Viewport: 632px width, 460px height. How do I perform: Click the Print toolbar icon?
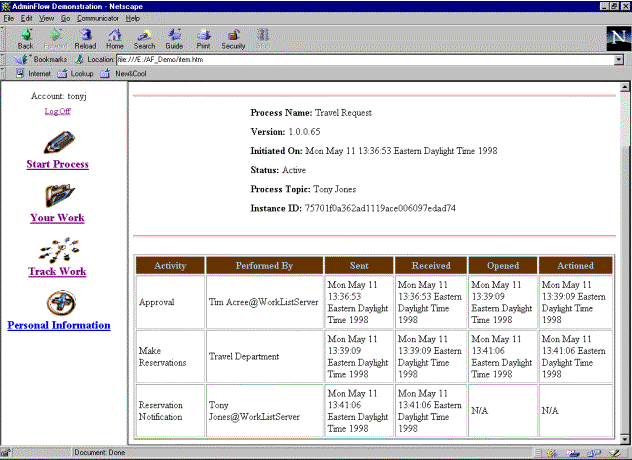pyautogui.click(x=203, y=38)
